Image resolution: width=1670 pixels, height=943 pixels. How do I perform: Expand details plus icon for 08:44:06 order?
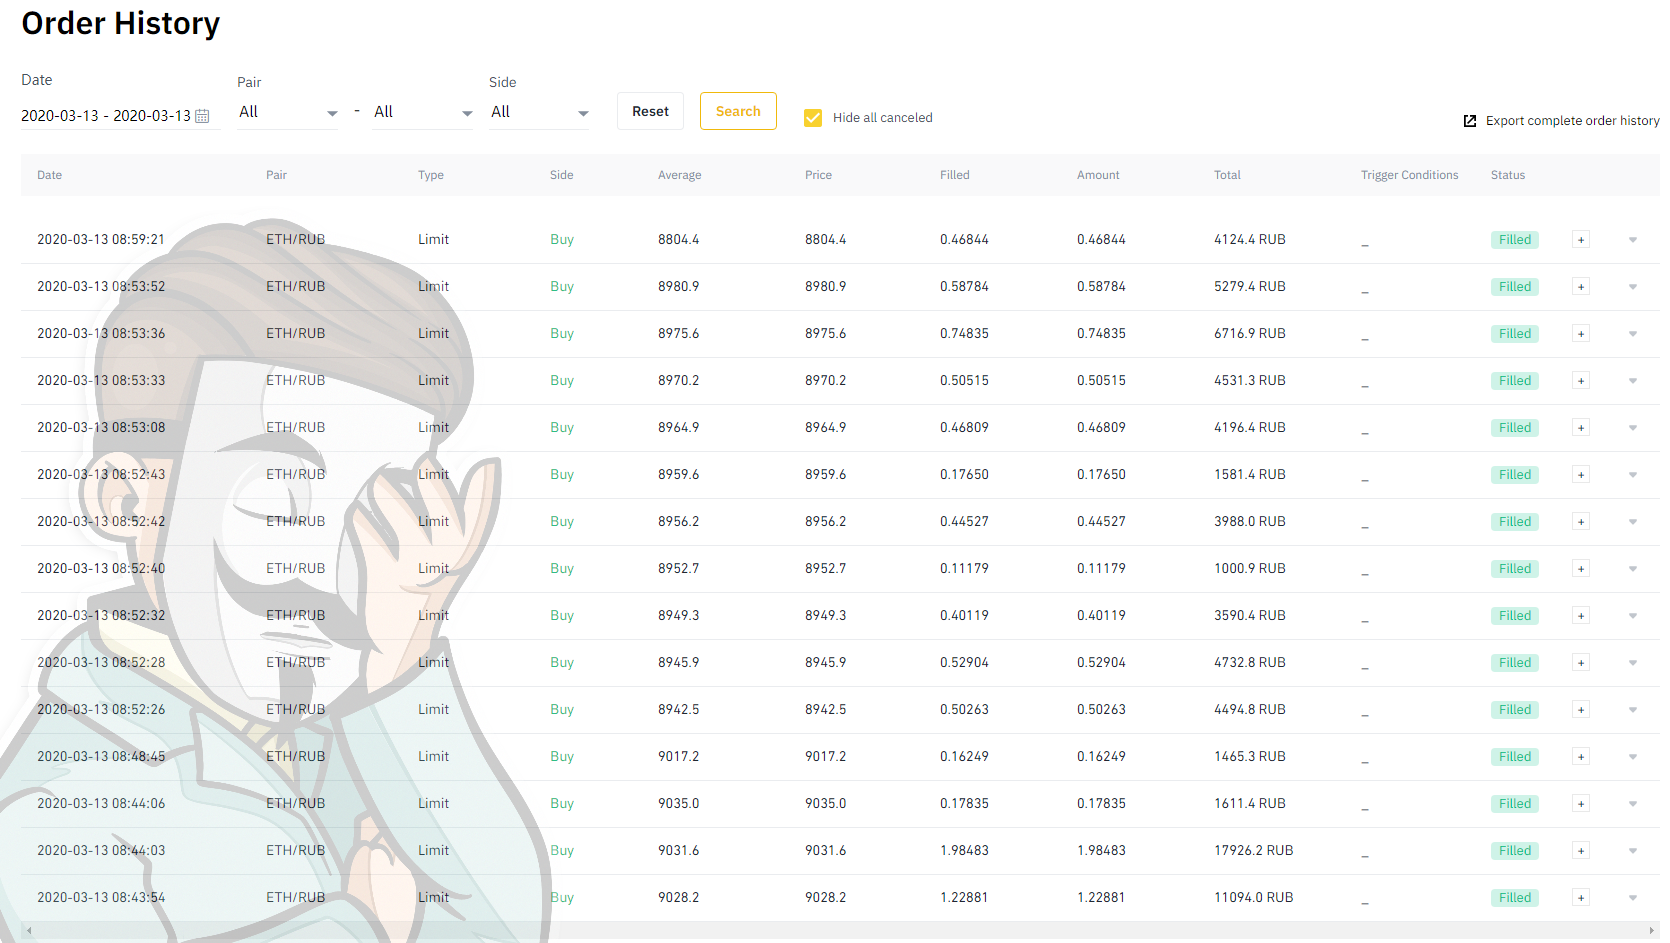[x=1581, y=804]
